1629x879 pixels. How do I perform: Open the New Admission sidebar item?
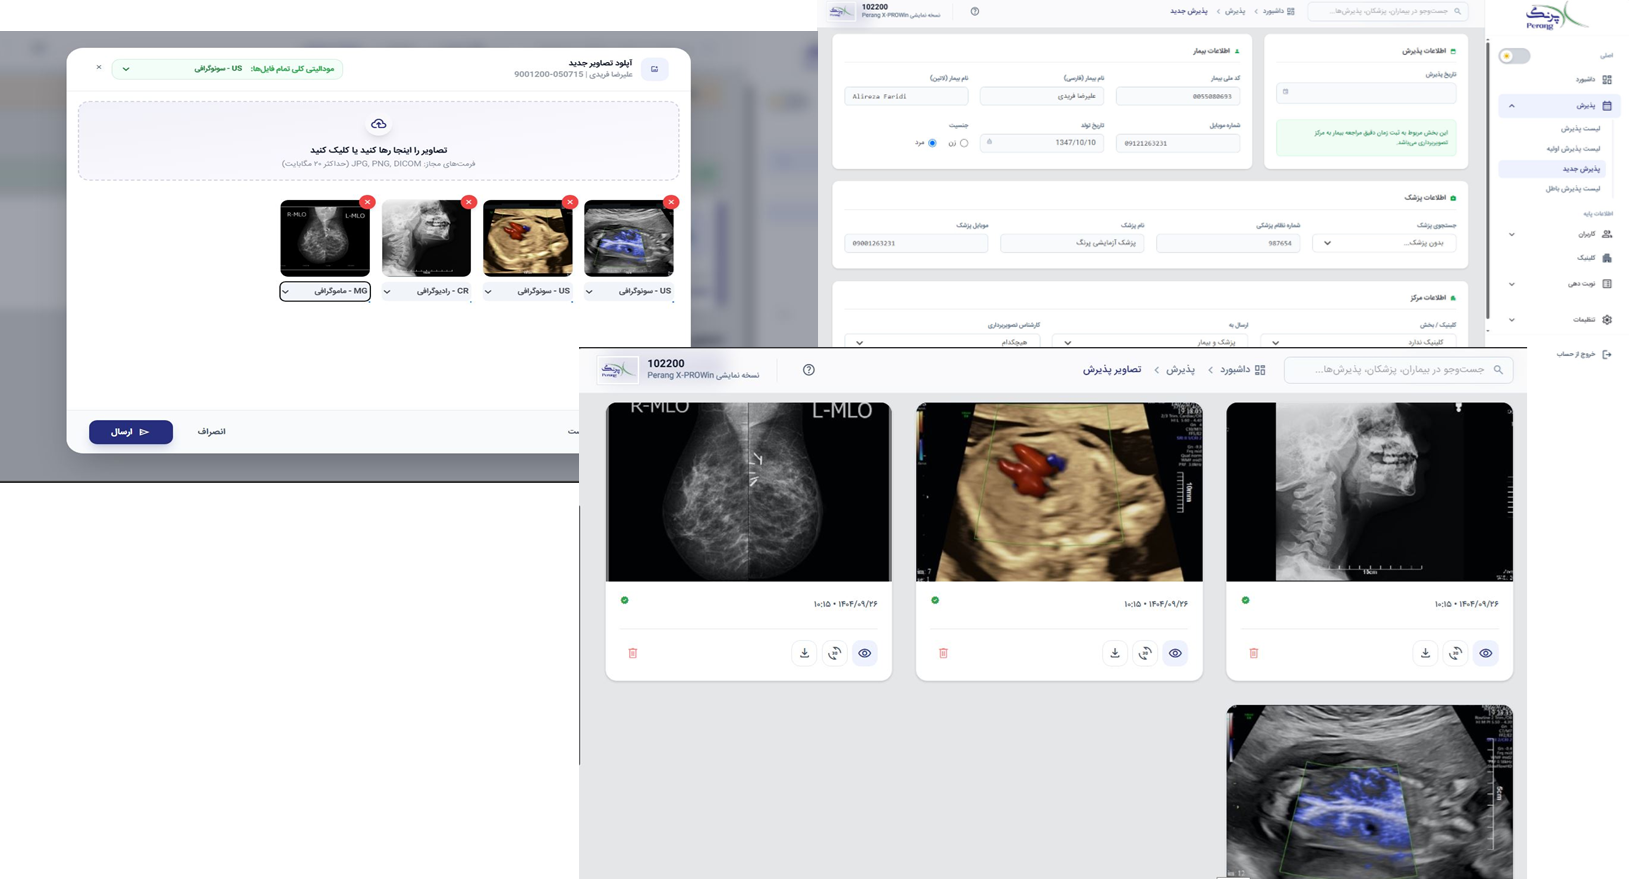pos(1552,169)
